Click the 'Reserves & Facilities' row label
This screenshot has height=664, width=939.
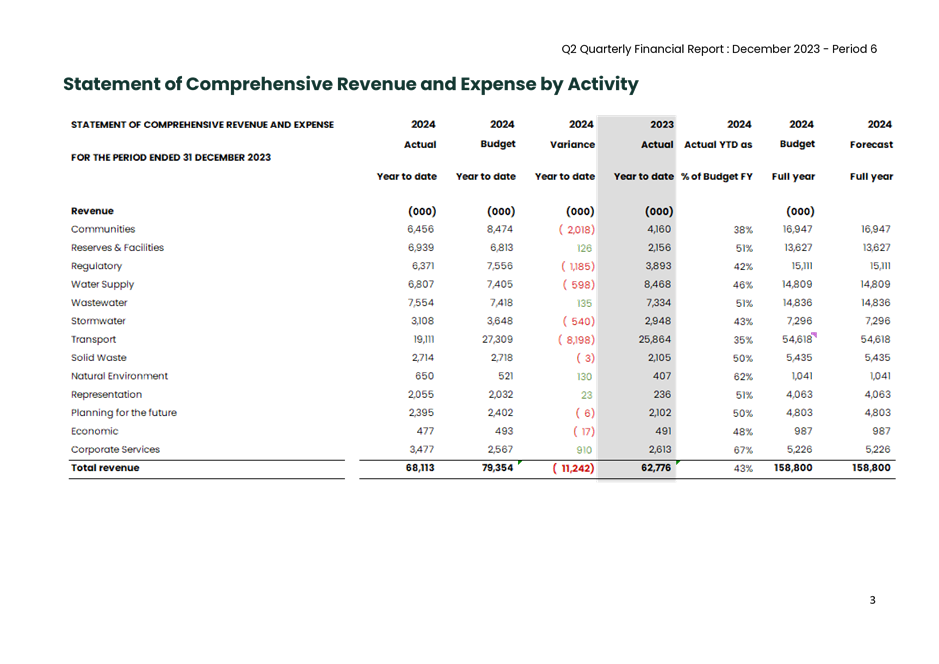coord(117,248)
